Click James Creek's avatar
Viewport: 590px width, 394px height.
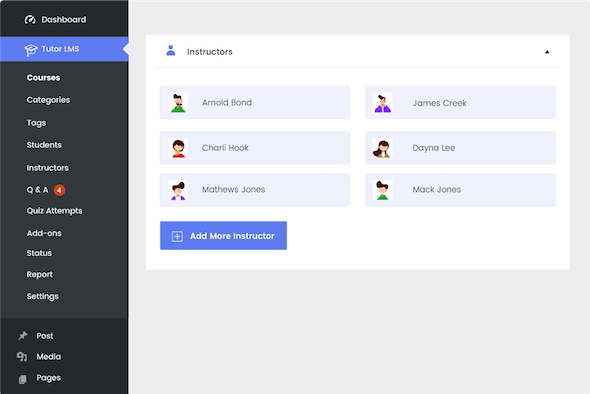click(x=383, y=103)
